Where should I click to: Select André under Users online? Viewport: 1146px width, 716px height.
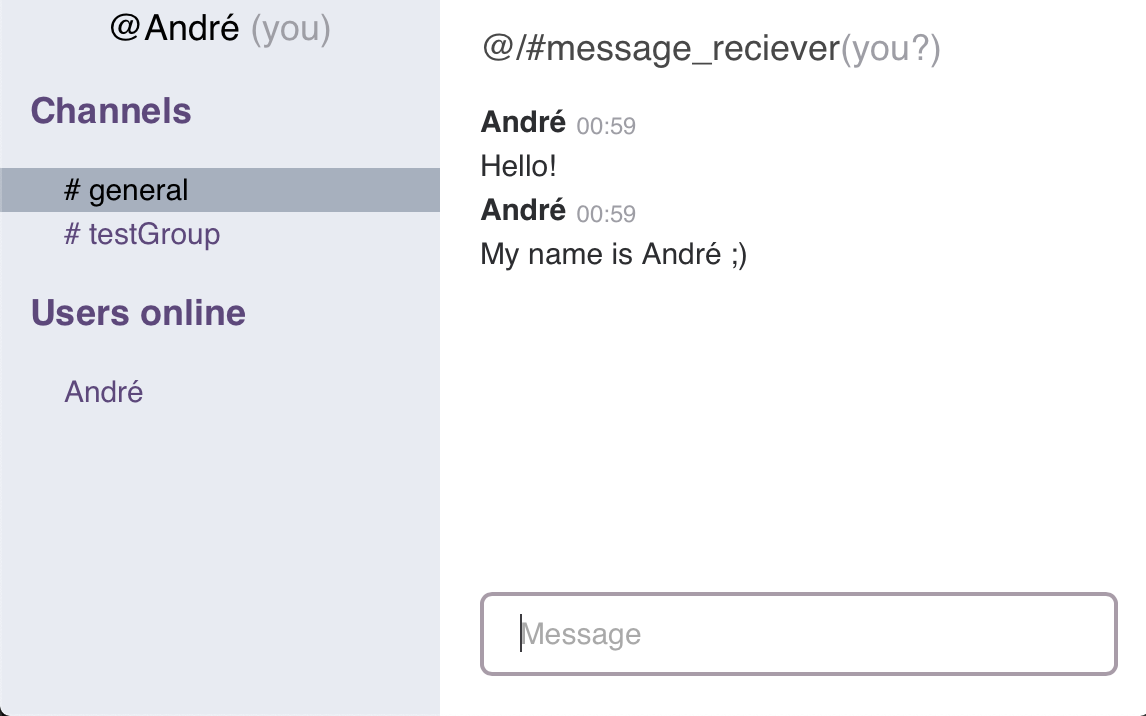104,392
